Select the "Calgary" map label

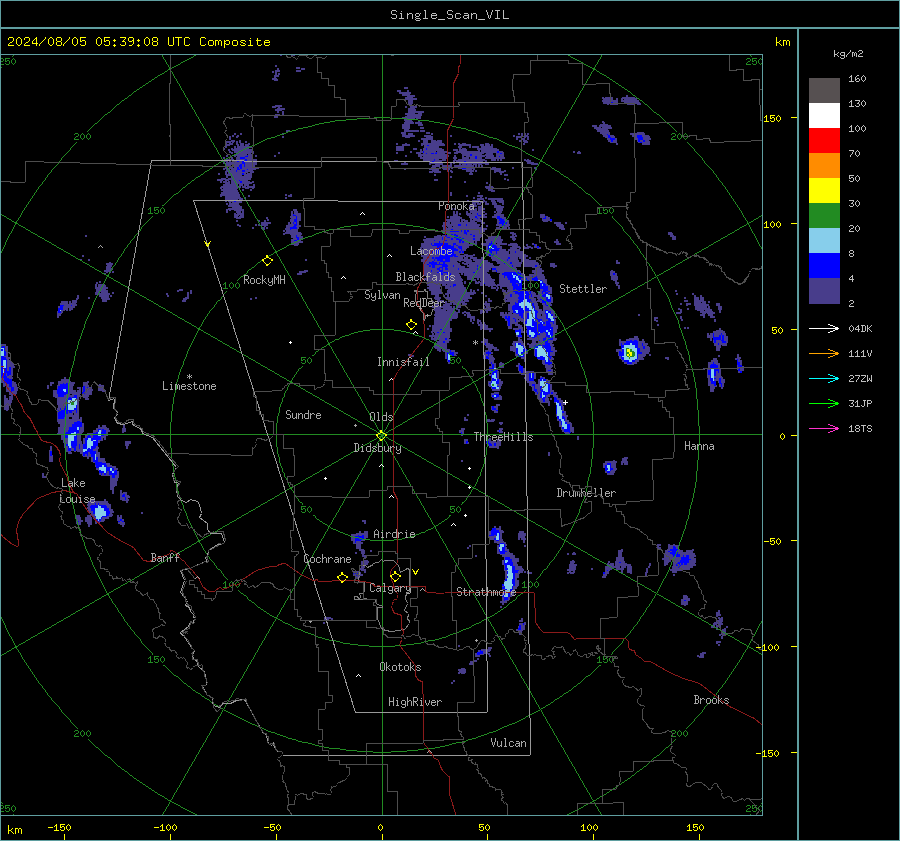point(390,588)
